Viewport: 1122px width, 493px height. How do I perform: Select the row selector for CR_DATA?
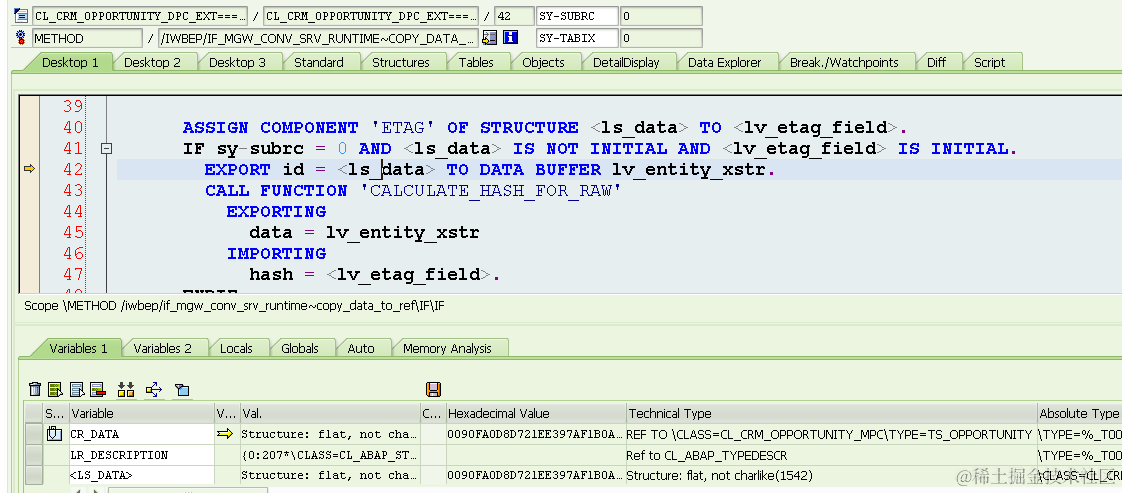pyautogui.click(x=34, y=434)
